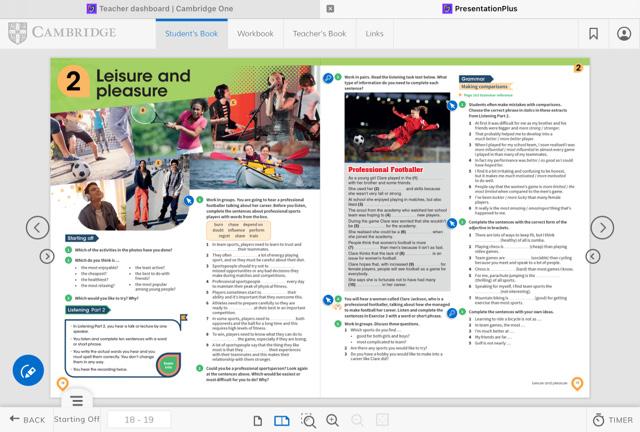This screenshot has height=432, width=640.
Task: Click the orange pin at left page bottom
Action: click(x=62, y=384)
